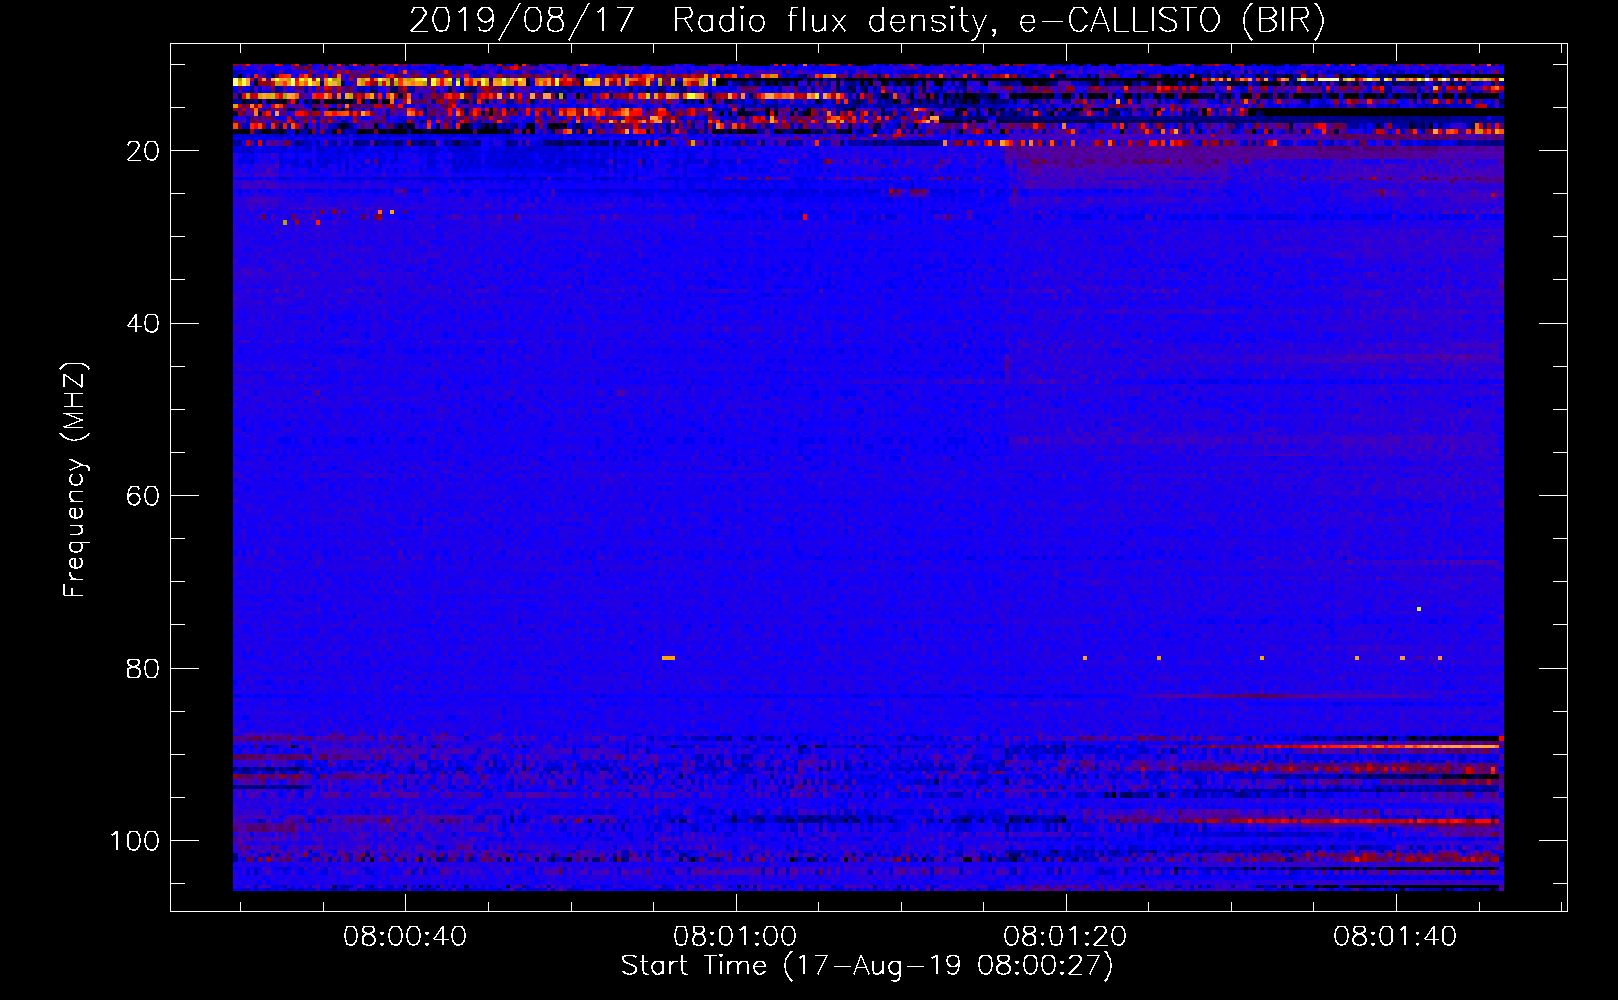The image size is (1618, 1000).
Task: Click the 08:01:00 time tick label
Action: coord(735,937)
